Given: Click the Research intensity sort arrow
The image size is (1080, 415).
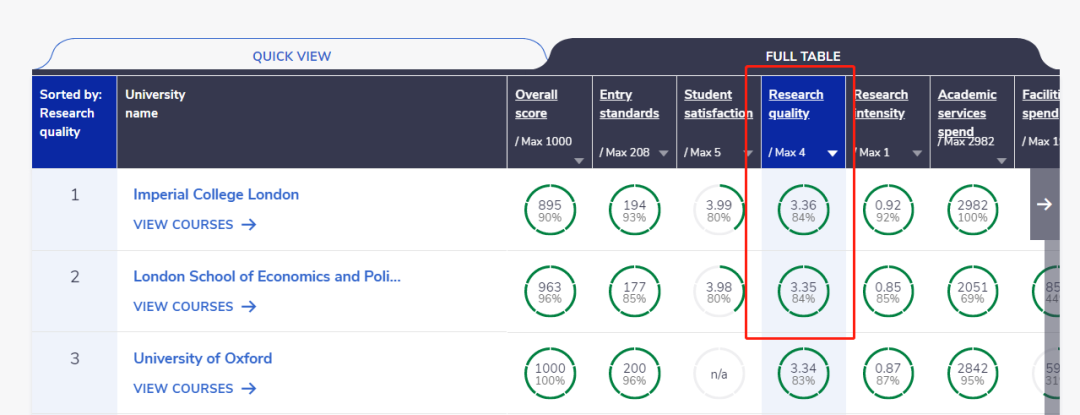Looking at the screenshot, I should point(917,153).
